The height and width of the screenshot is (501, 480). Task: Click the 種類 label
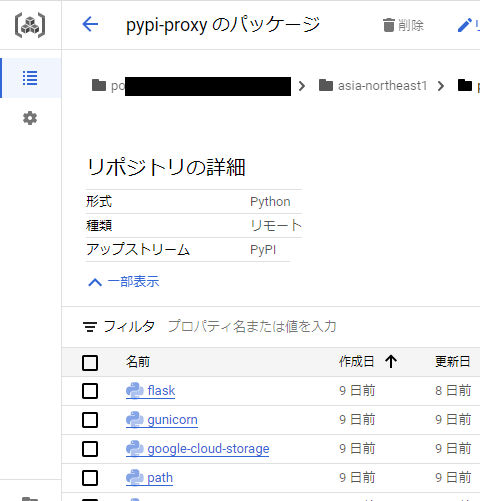99,226
